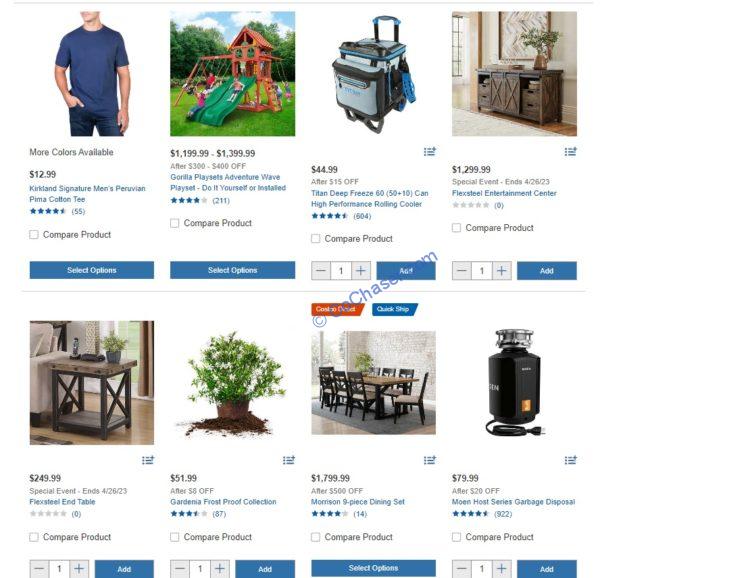
Task: Click Select Options for Gorilla Playsets playset
Action: (x=232, y=270)
